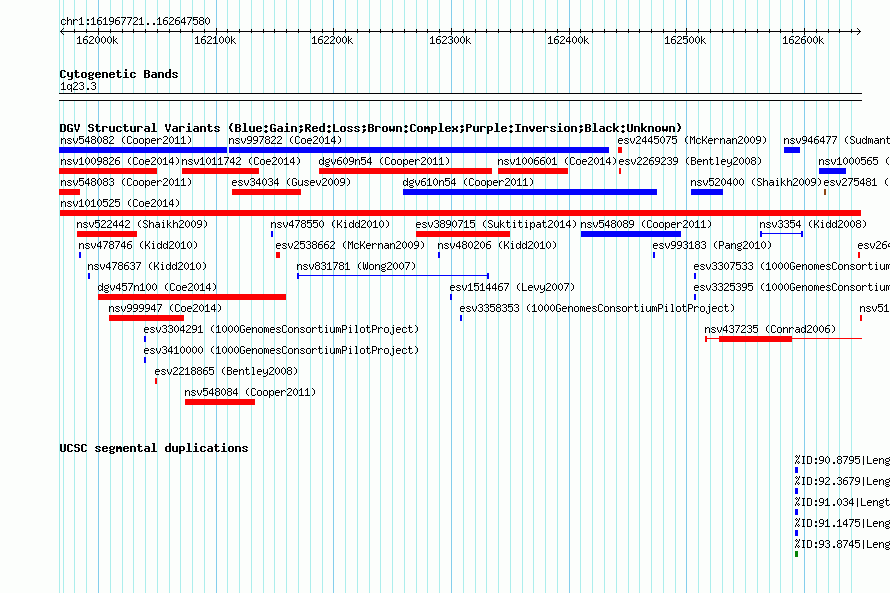Click the %ID:92.3679 segmental duplication entry

(x=842, y=481)
